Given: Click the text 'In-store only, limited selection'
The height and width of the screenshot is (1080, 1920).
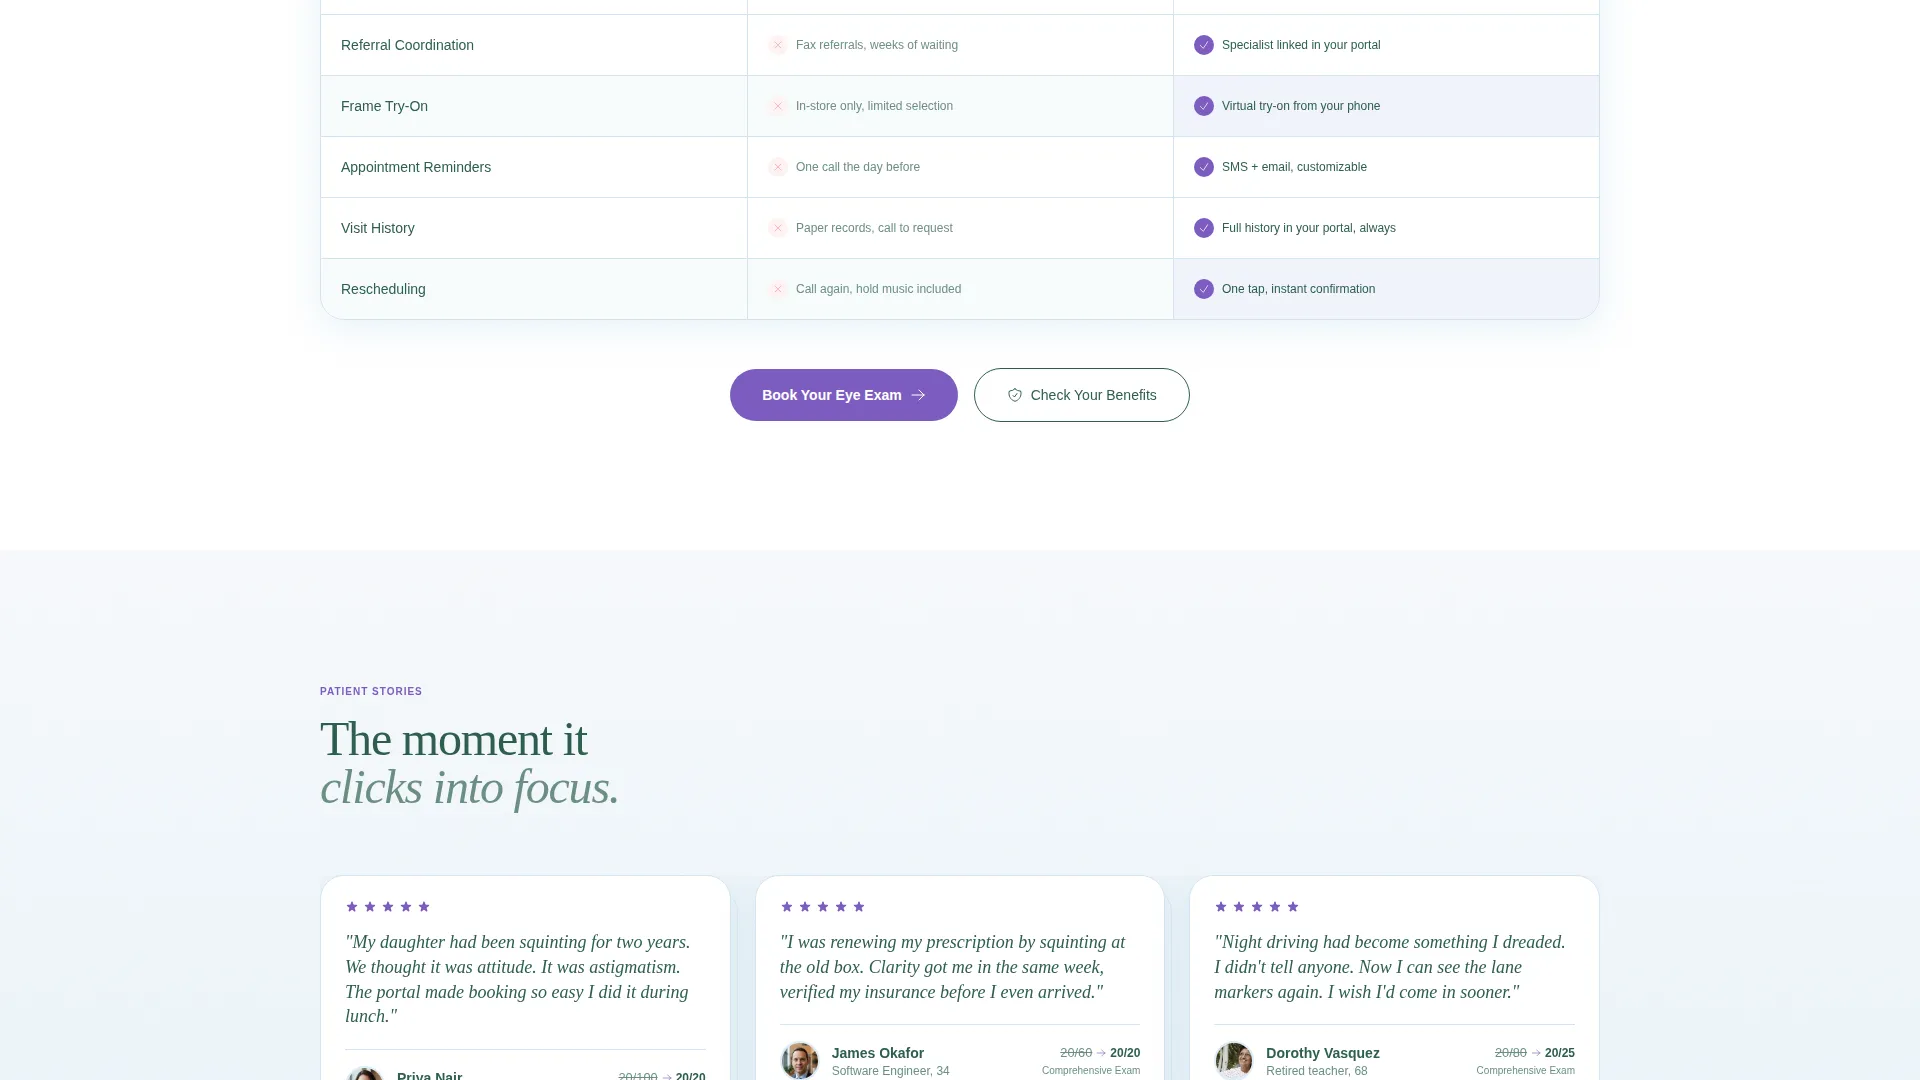Looking at the screenshot, I should pyautogui.click(x=874, y=106).
